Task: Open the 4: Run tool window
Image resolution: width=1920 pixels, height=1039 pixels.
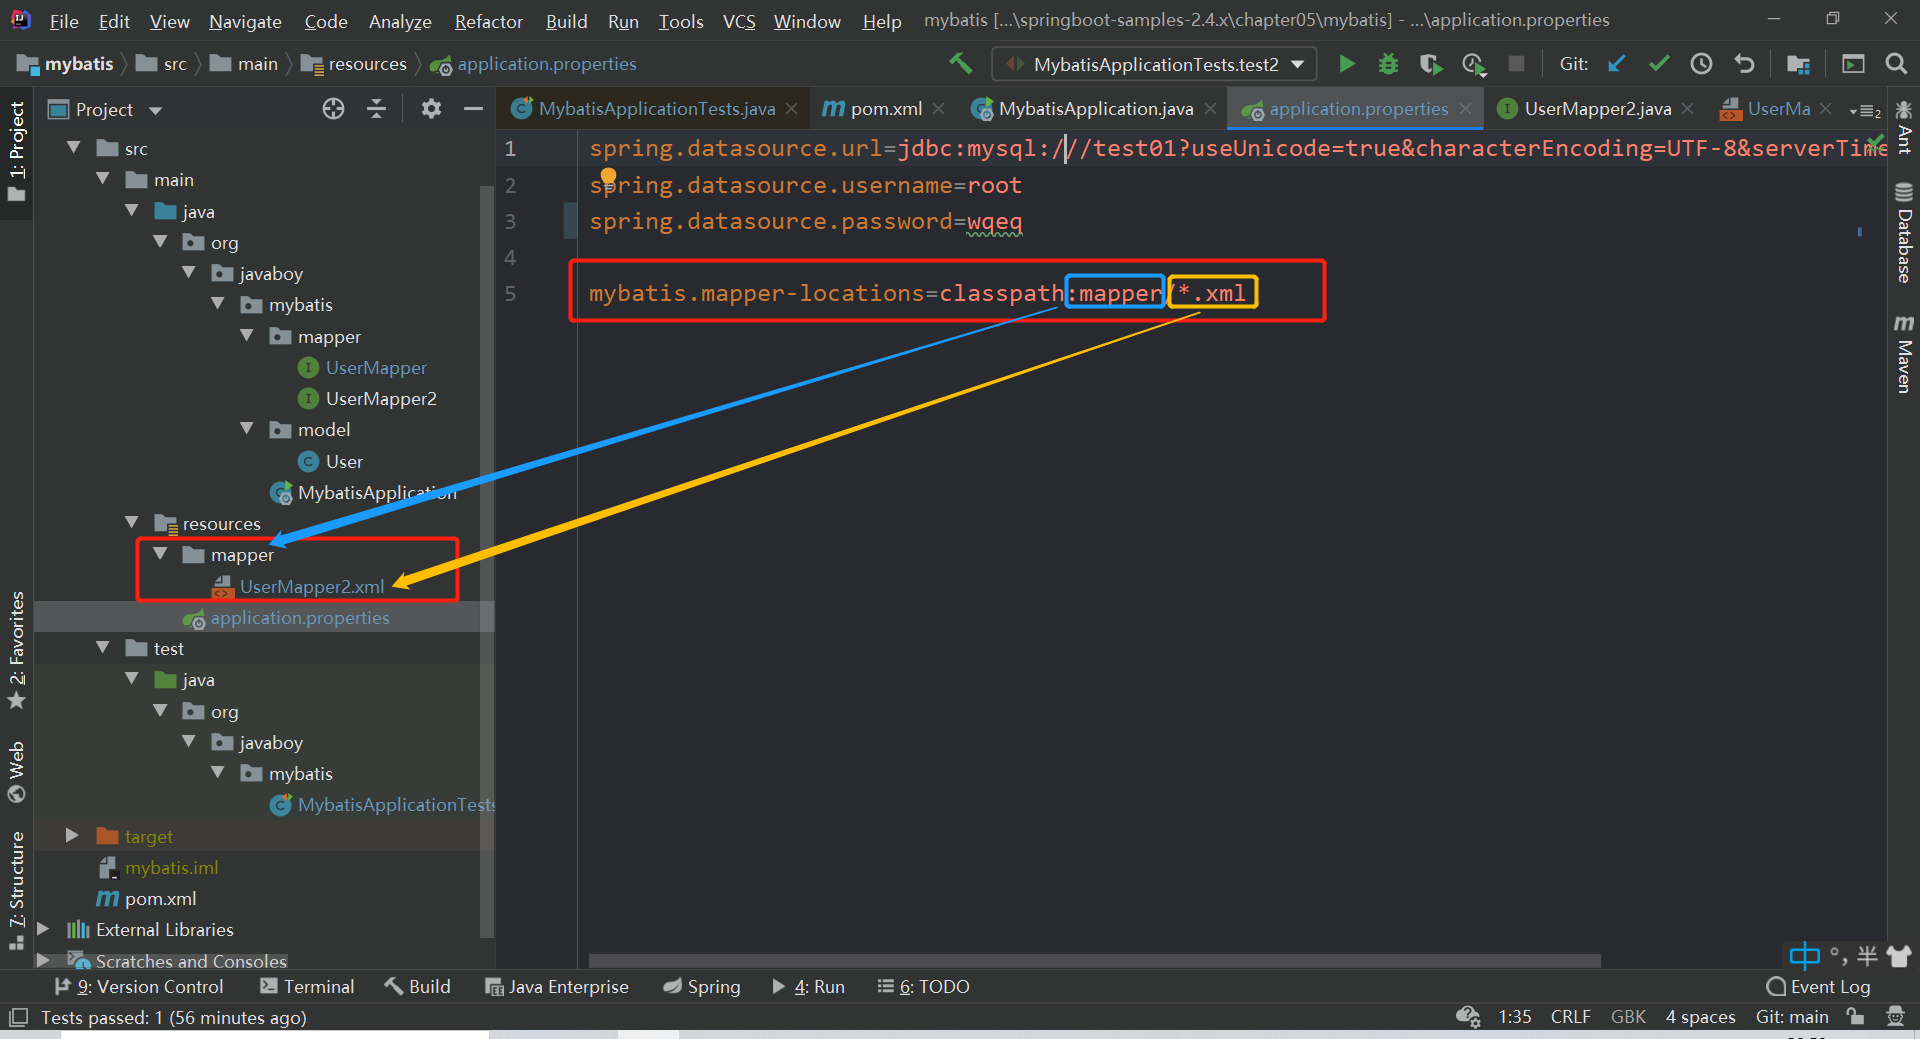Action: (809, 987)
